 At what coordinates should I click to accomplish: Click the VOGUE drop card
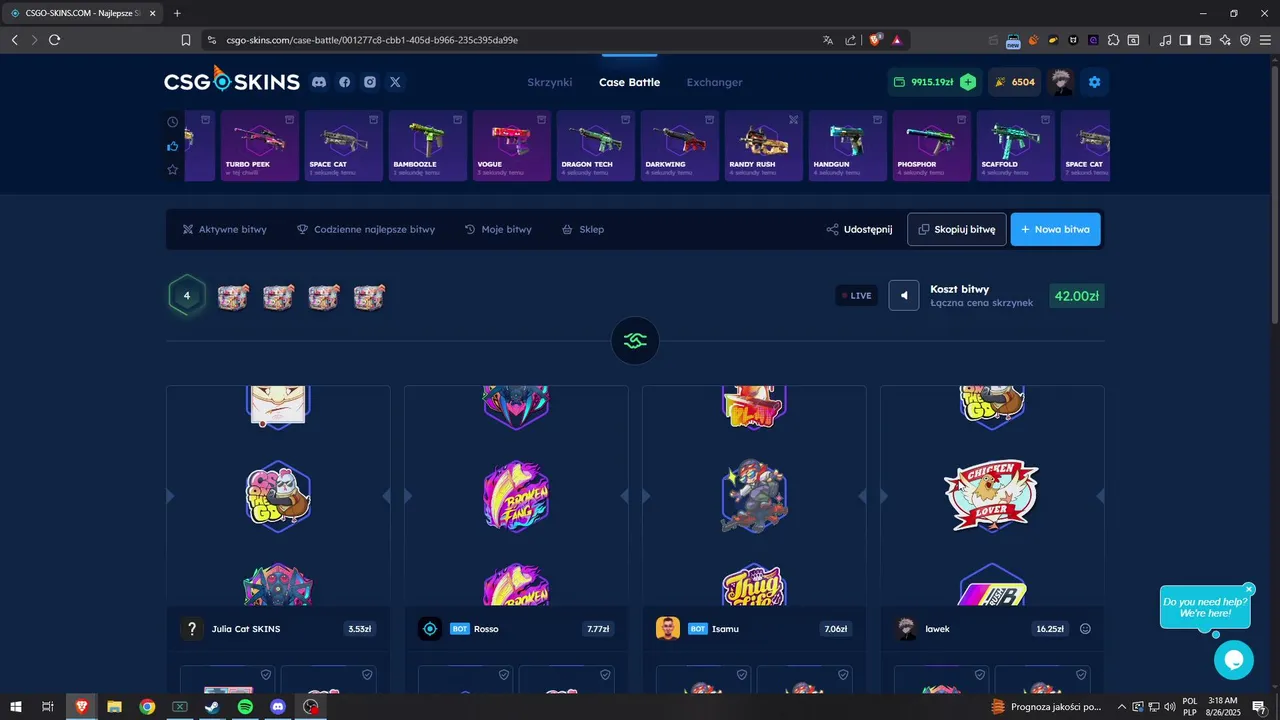click(512, 146)
